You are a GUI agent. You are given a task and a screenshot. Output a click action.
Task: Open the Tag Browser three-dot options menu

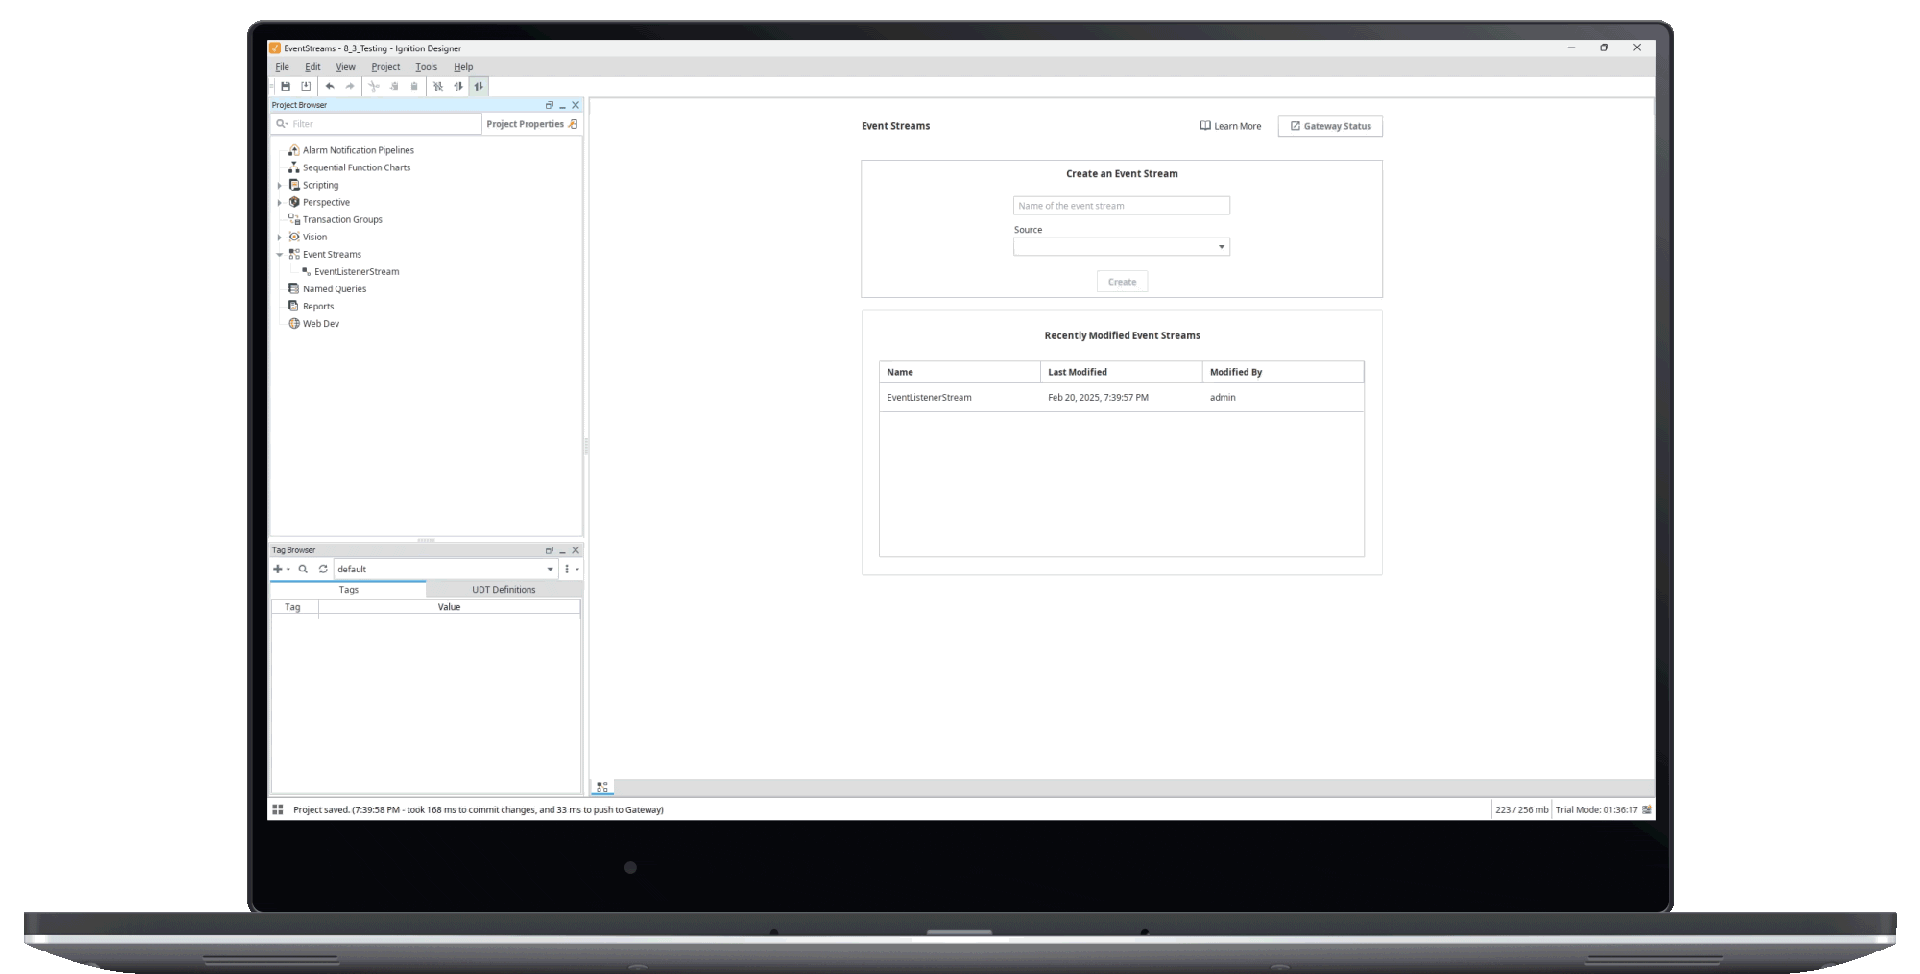[x=567, y=569]
